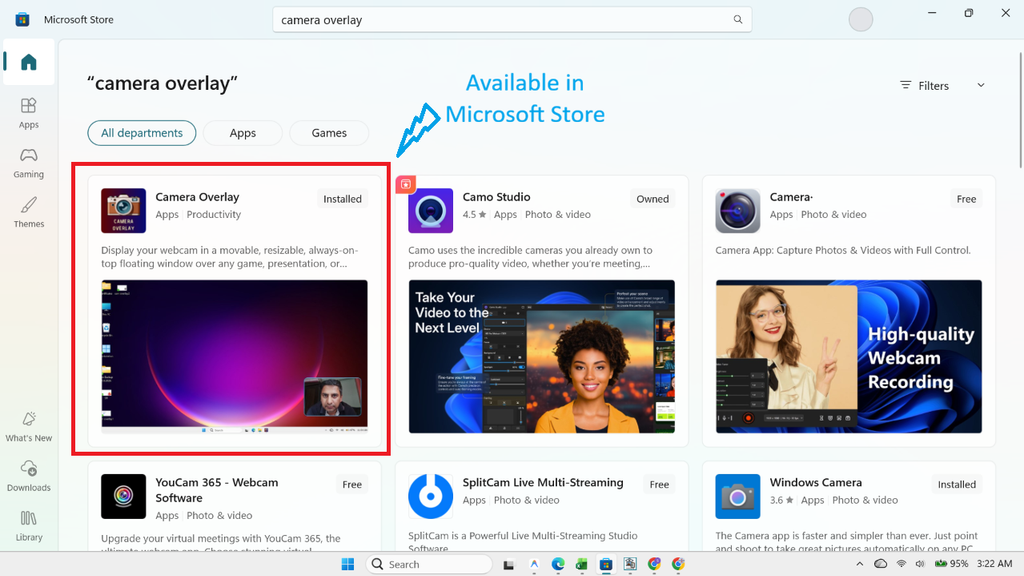This screenshot has height=576, width=1024.
Task: Open What's New in sidebar
Action: click(x=29, y=426)
